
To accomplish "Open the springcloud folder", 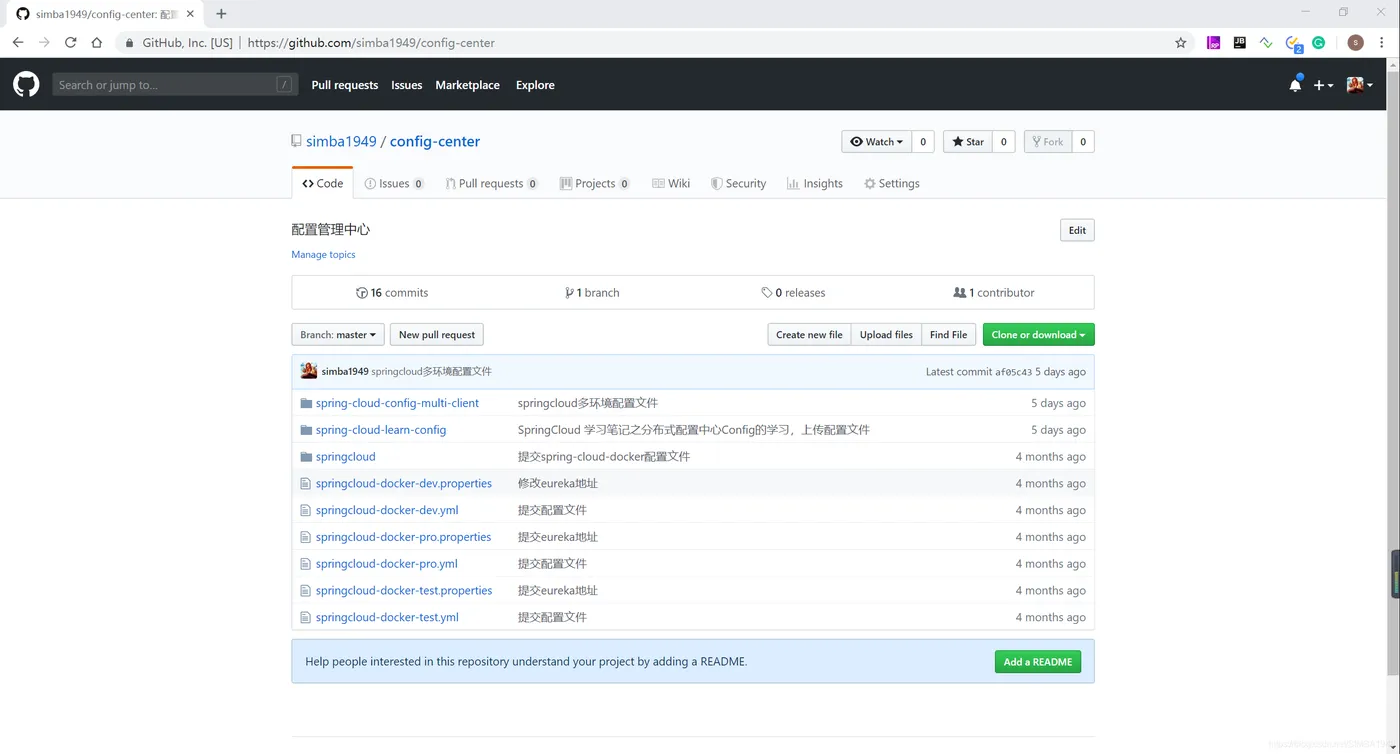I will point(346,457).
